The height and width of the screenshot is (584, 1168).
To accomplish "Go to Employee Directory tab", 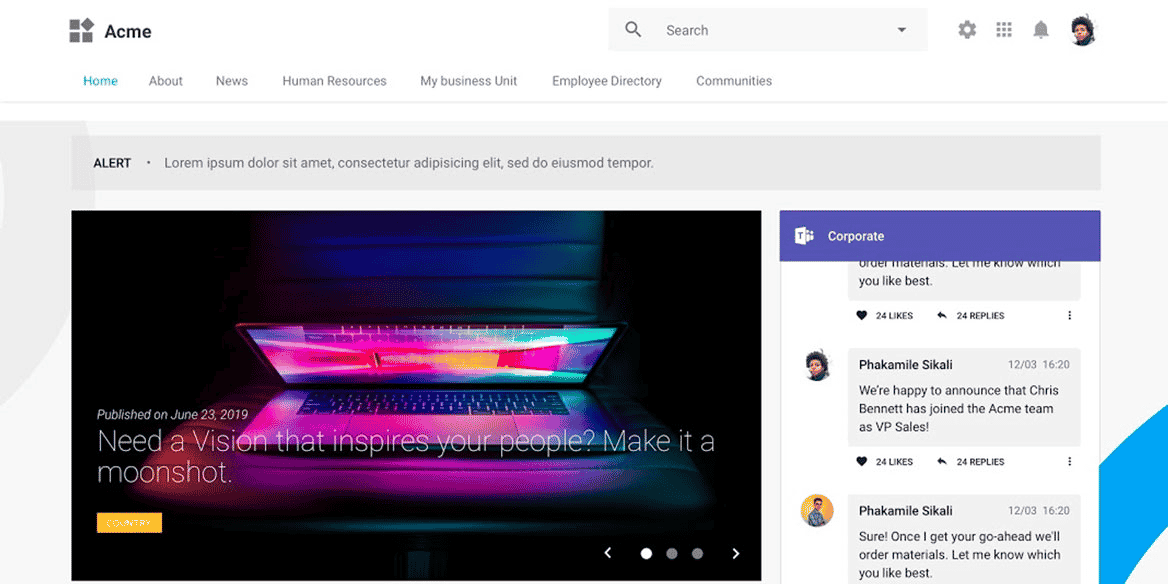I will click(x=606, y=81).
